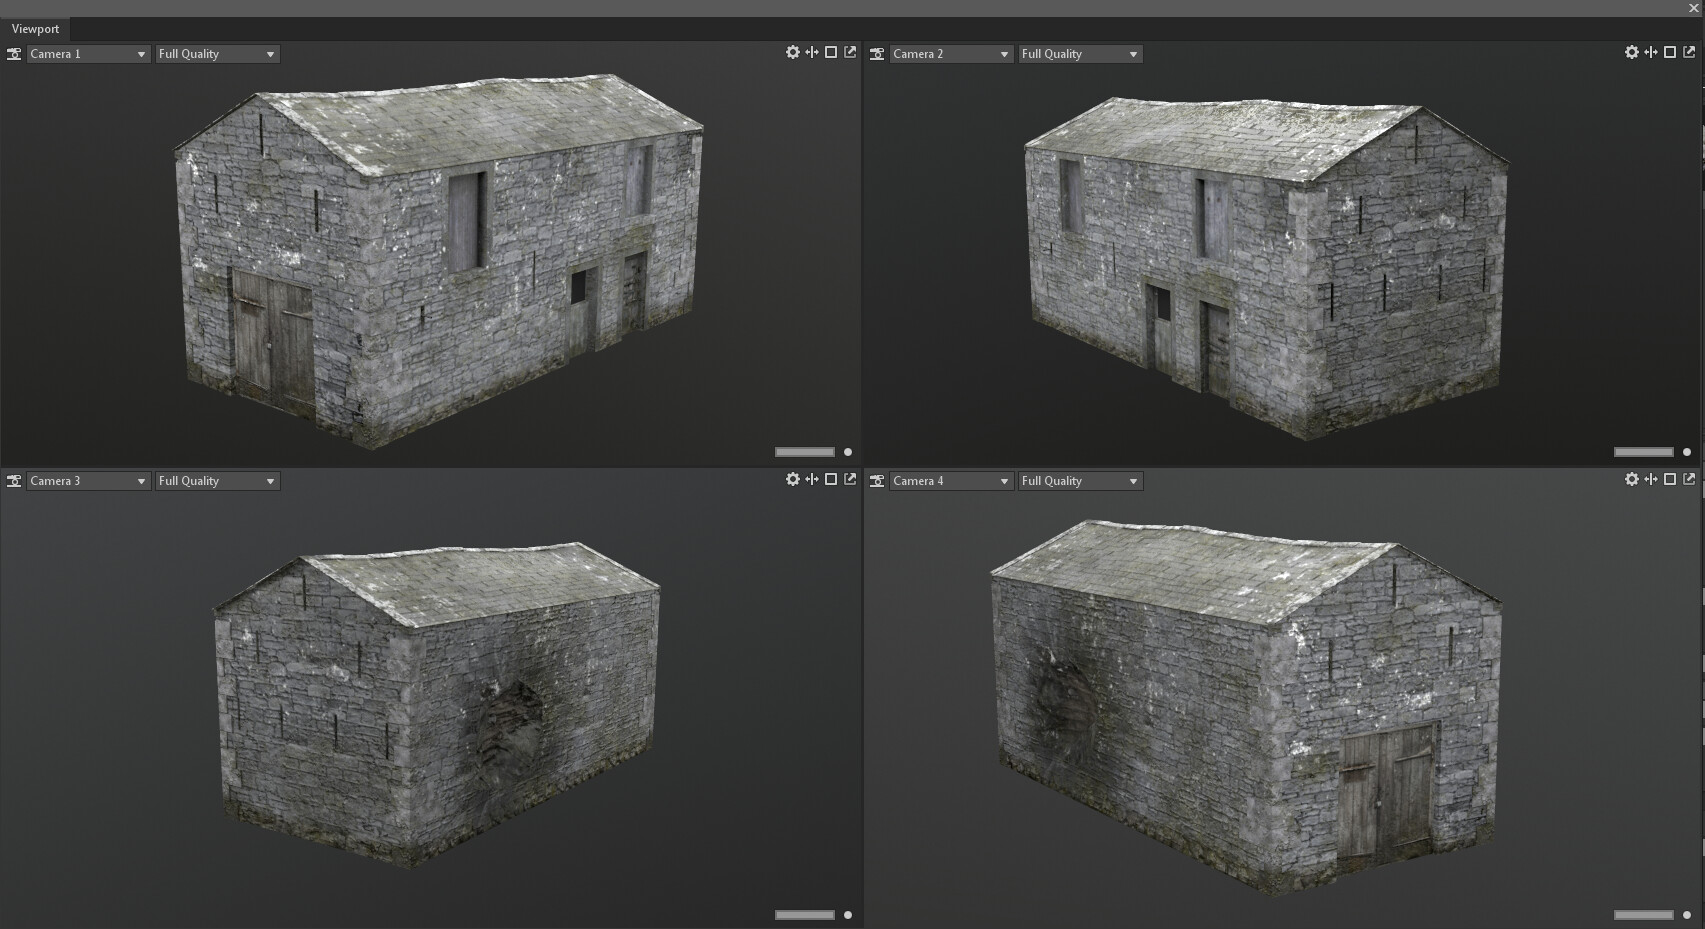Image resolution: width=1705 pixels, height=929 pixels.
Task: Maximize the Camera 3 viewport with the square icon
Action: tap(831, 480)
